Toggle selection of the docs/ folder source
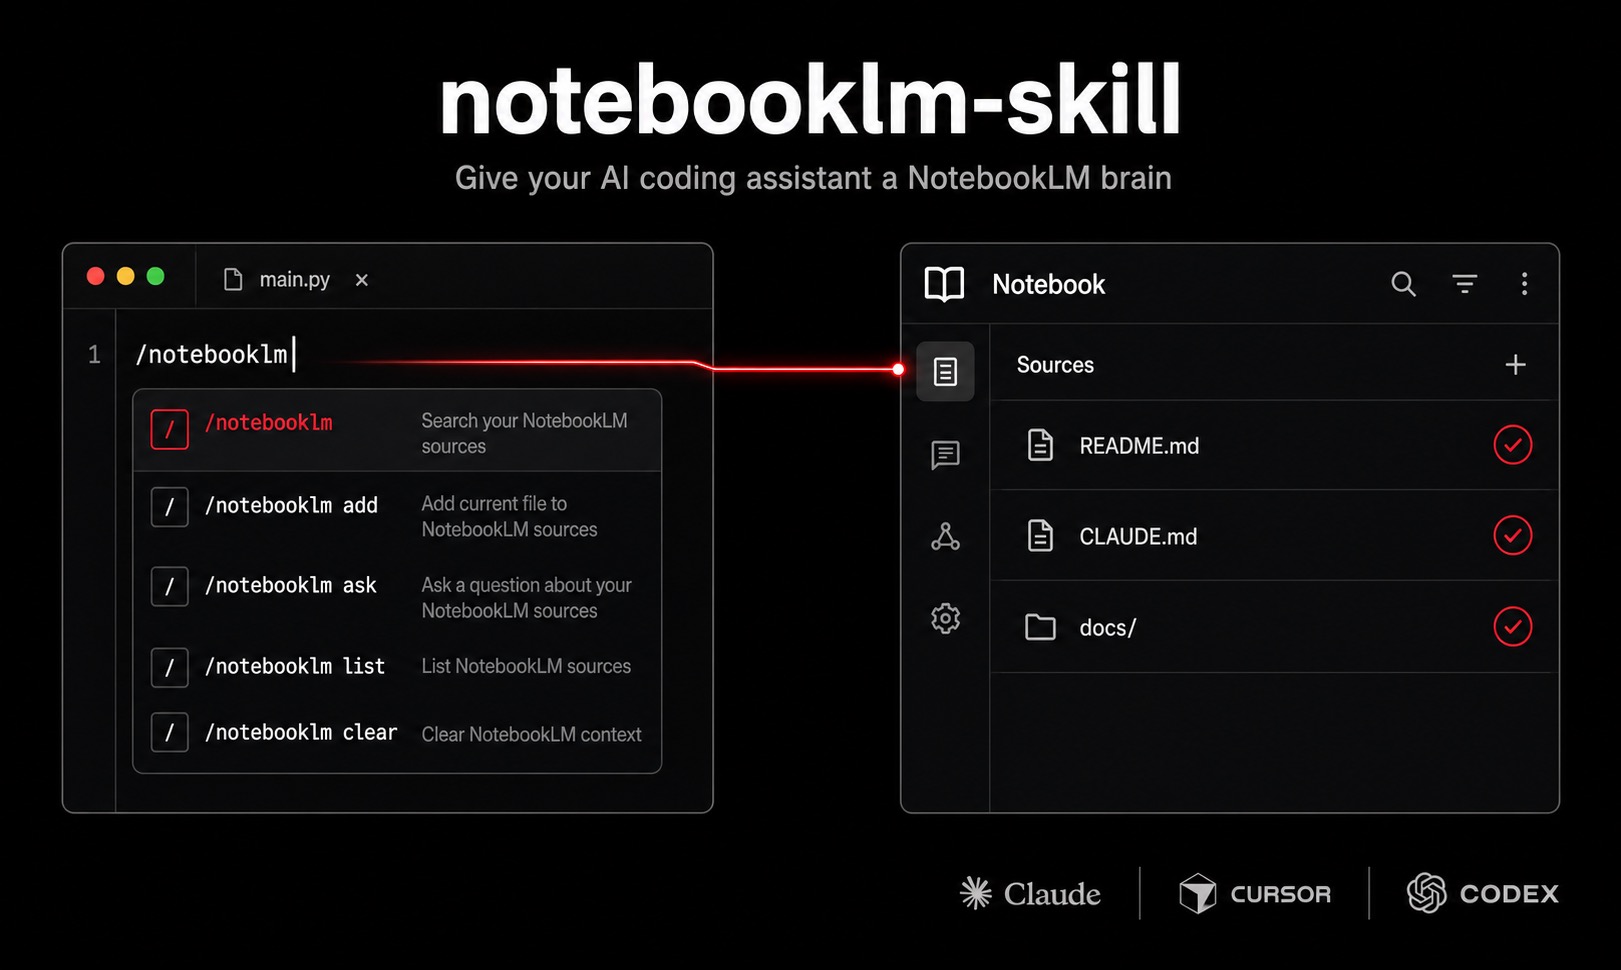Screen dimensions: 1621x970 pyautogui.click(x=1513, y=627)
